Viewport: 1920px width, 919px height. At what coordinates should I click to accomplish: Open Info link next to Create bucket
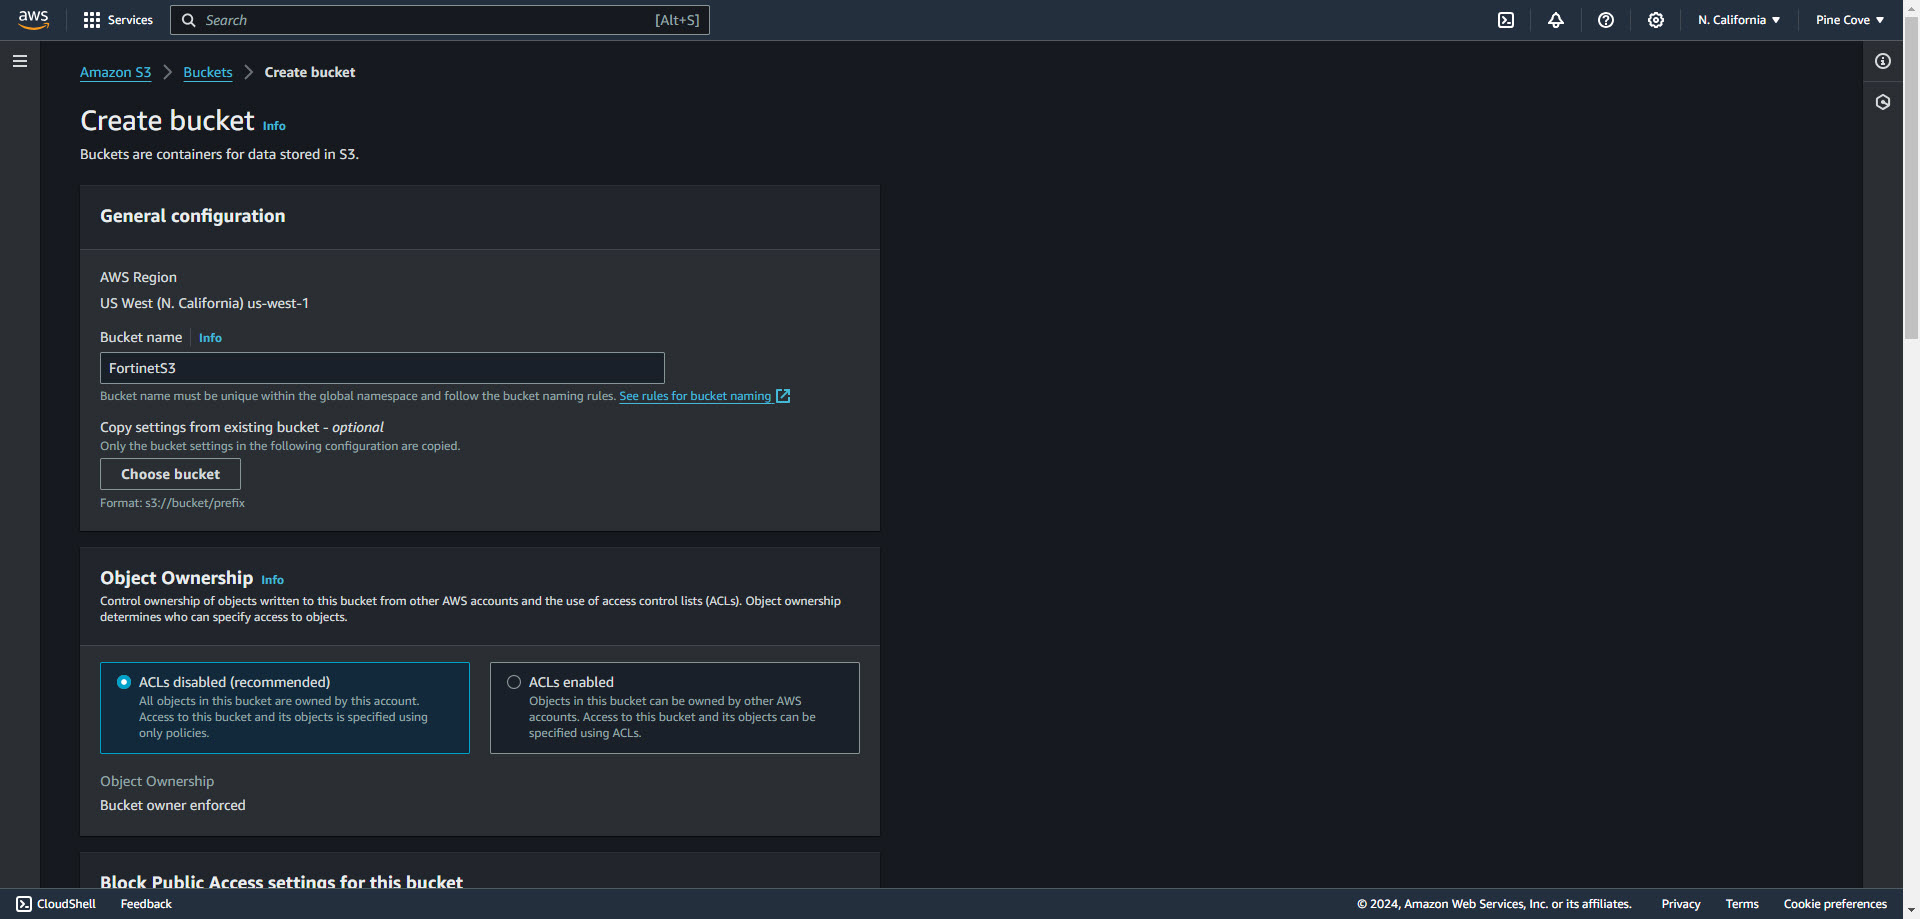pyautogui.click(x=274, y=126)
